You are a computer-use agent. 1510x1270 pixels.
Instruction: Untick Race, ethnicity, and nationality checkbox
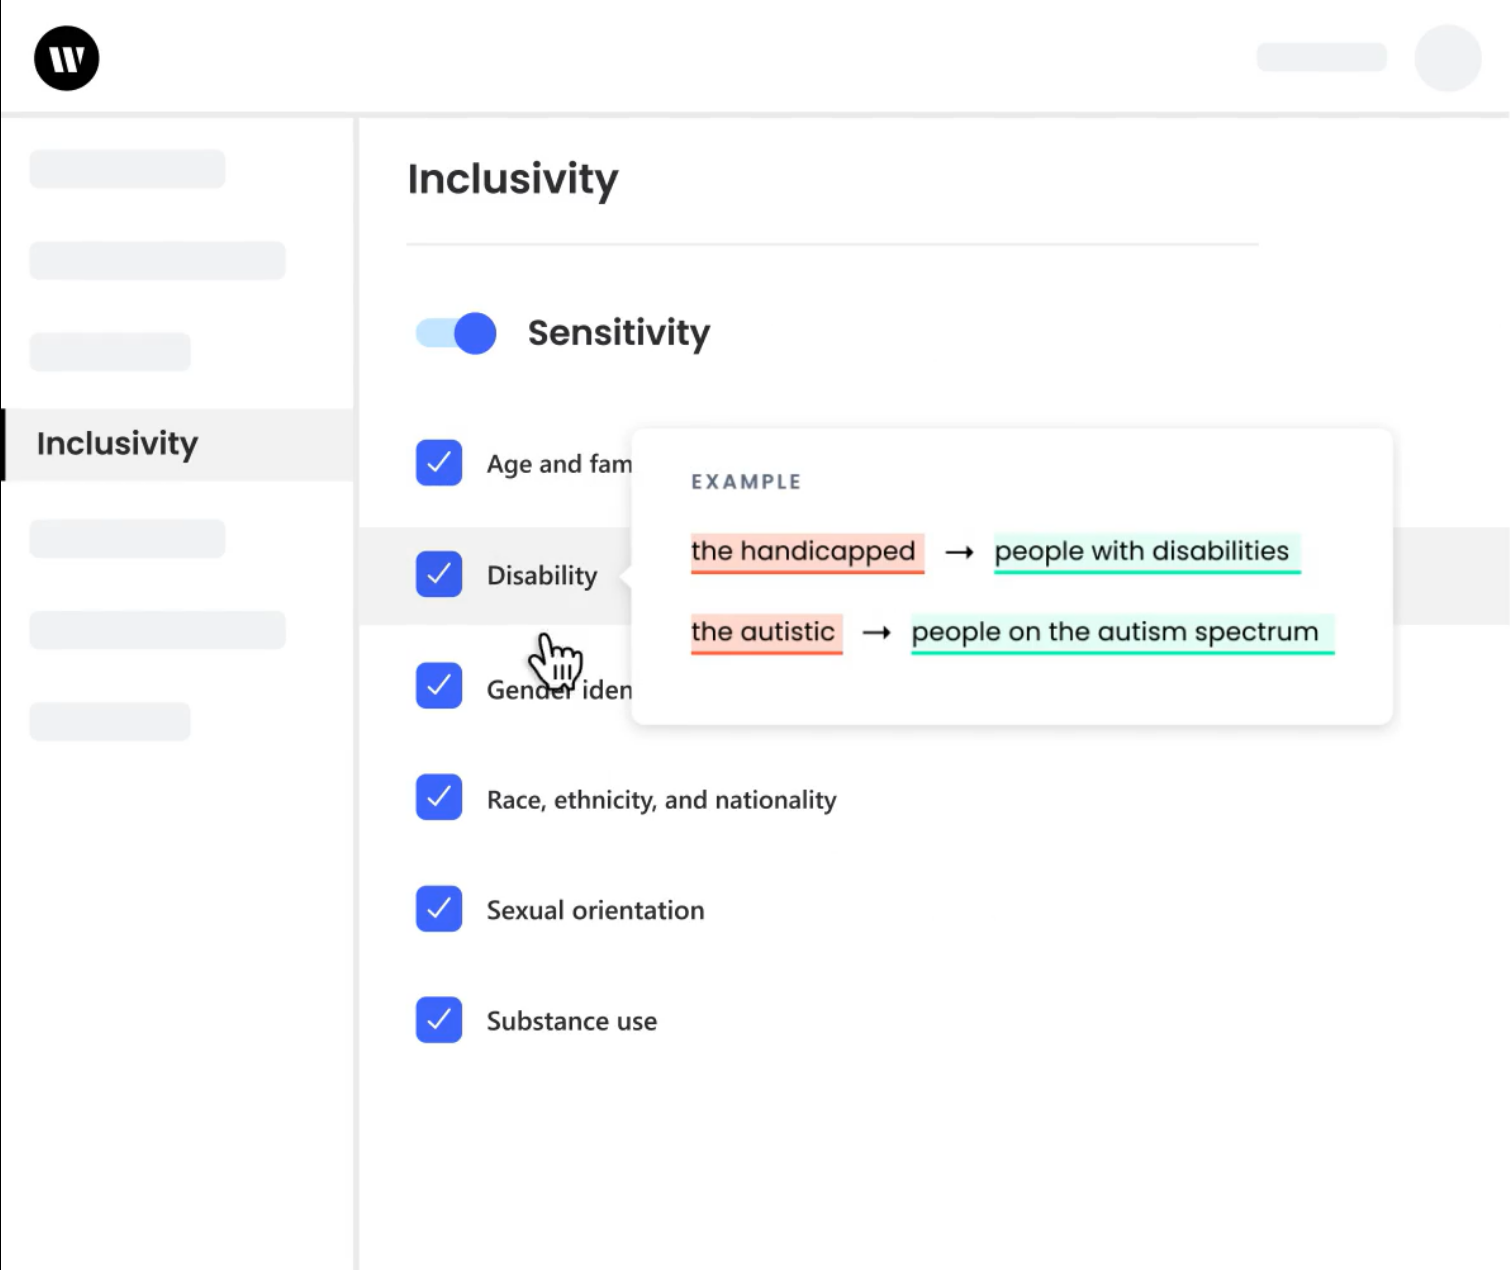point(439,797)
